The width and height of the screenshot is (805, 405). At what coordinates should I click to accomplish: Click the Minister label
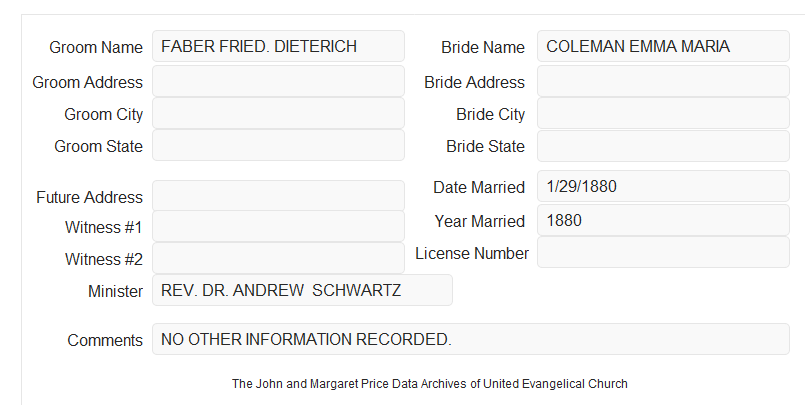[x=116, y=291]
